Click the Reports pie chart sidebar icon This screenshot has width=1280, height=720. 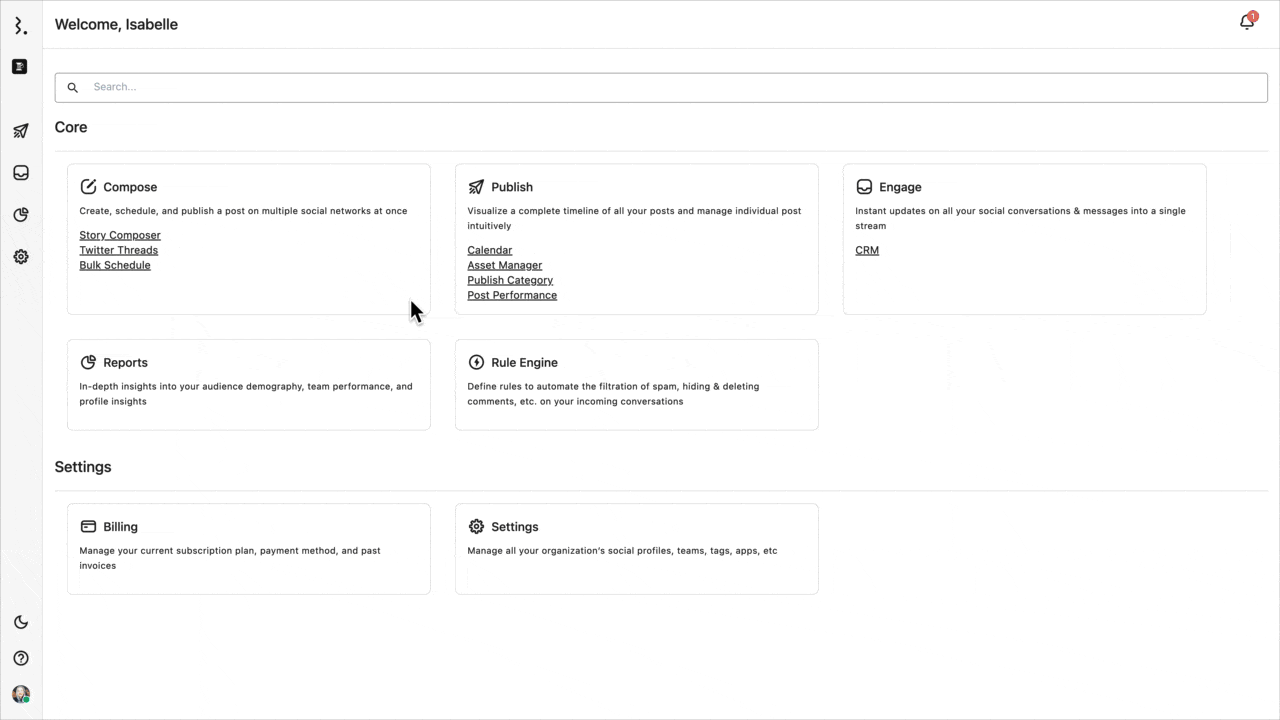[21, 215]
